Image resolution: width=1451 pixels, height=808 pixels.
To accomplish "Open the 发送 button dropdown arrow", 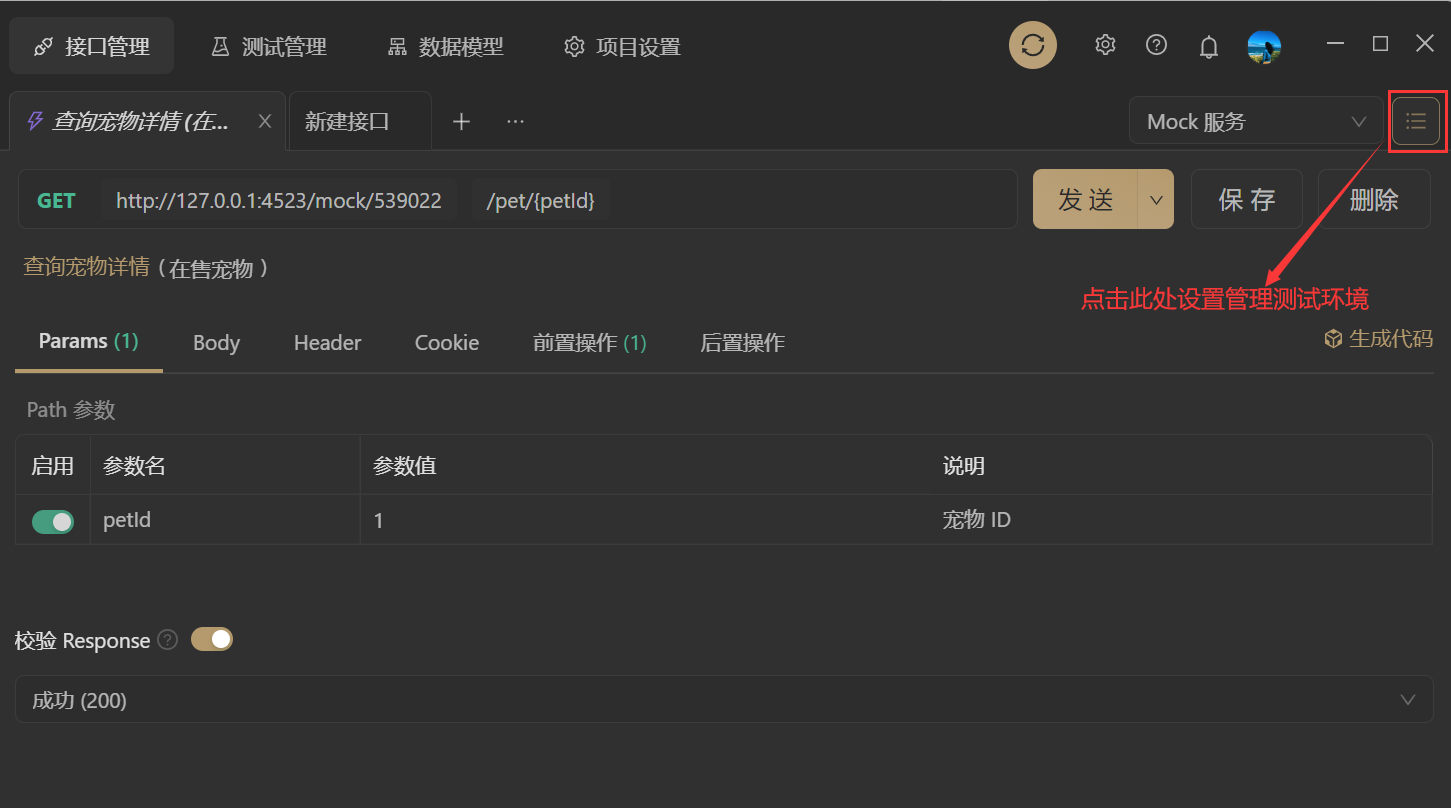I will (1156, 199).
